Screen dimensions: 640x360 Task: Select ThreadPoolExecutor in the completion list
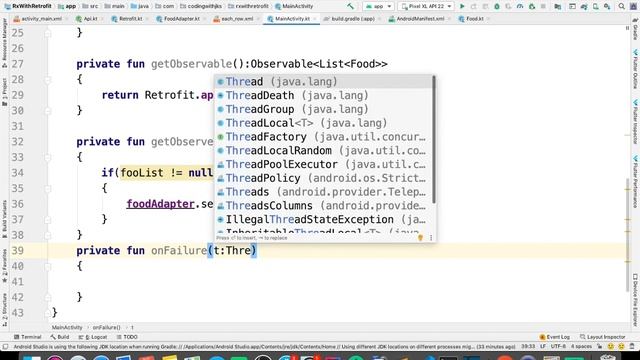click(324, 164)
